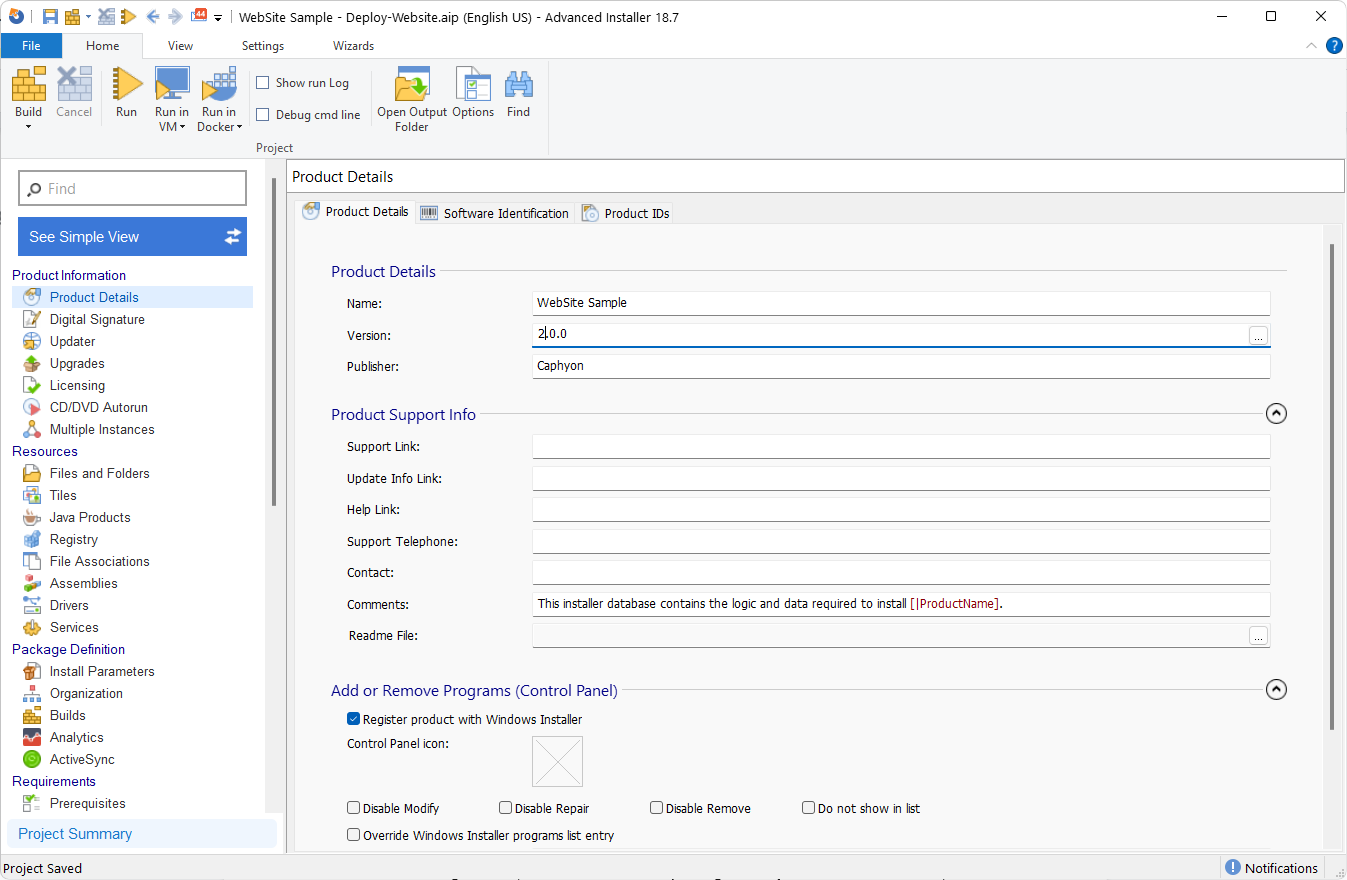
Task: Click the Run in Docker ribbon icon
Action: click(219, 84)
